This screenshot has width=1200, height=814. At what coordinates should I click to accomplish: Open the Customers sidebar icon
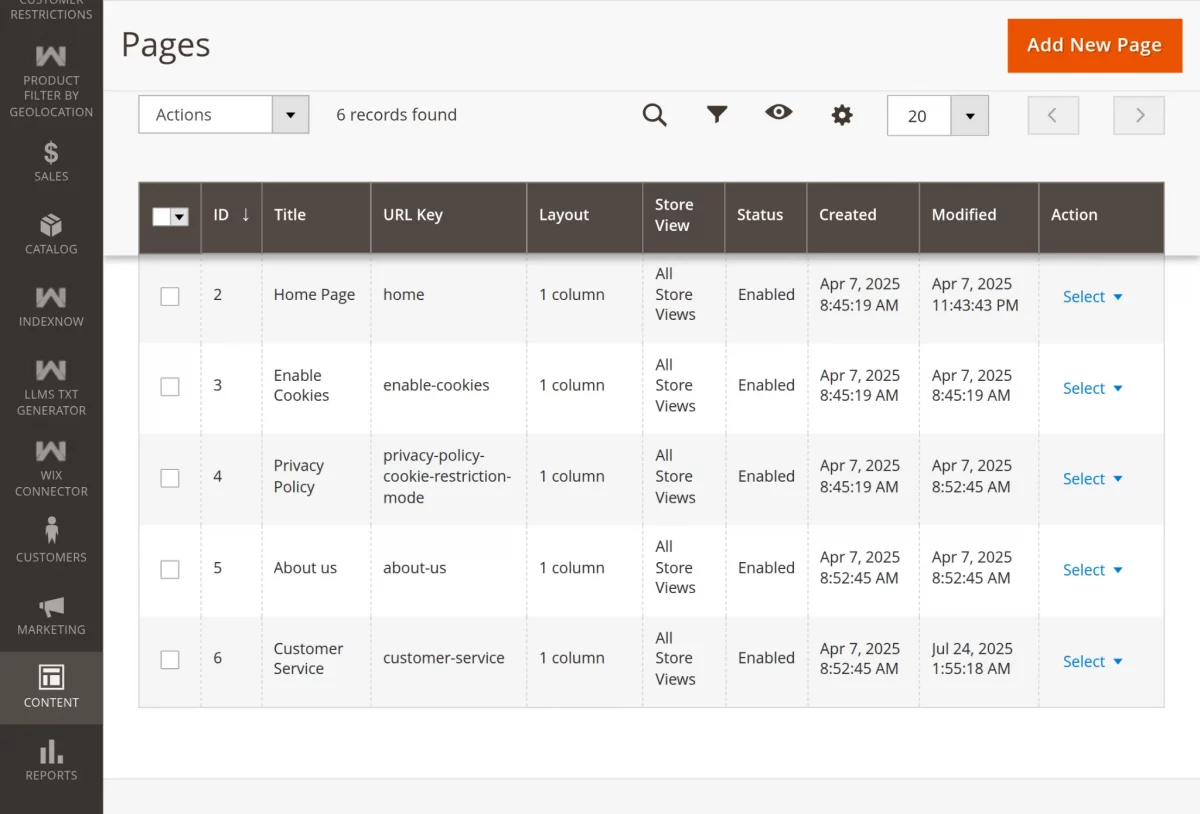click(51, 541)
